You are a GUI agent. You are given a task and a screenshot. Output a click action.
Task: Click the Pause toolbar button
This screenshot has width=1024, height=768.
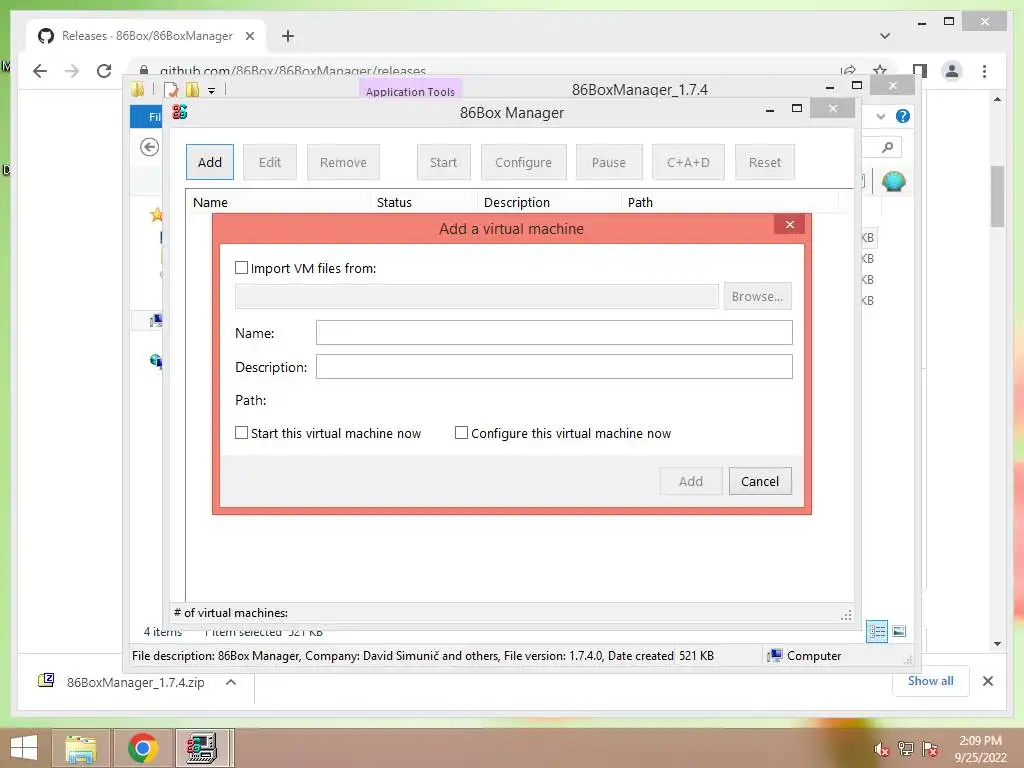pos(609,162)
